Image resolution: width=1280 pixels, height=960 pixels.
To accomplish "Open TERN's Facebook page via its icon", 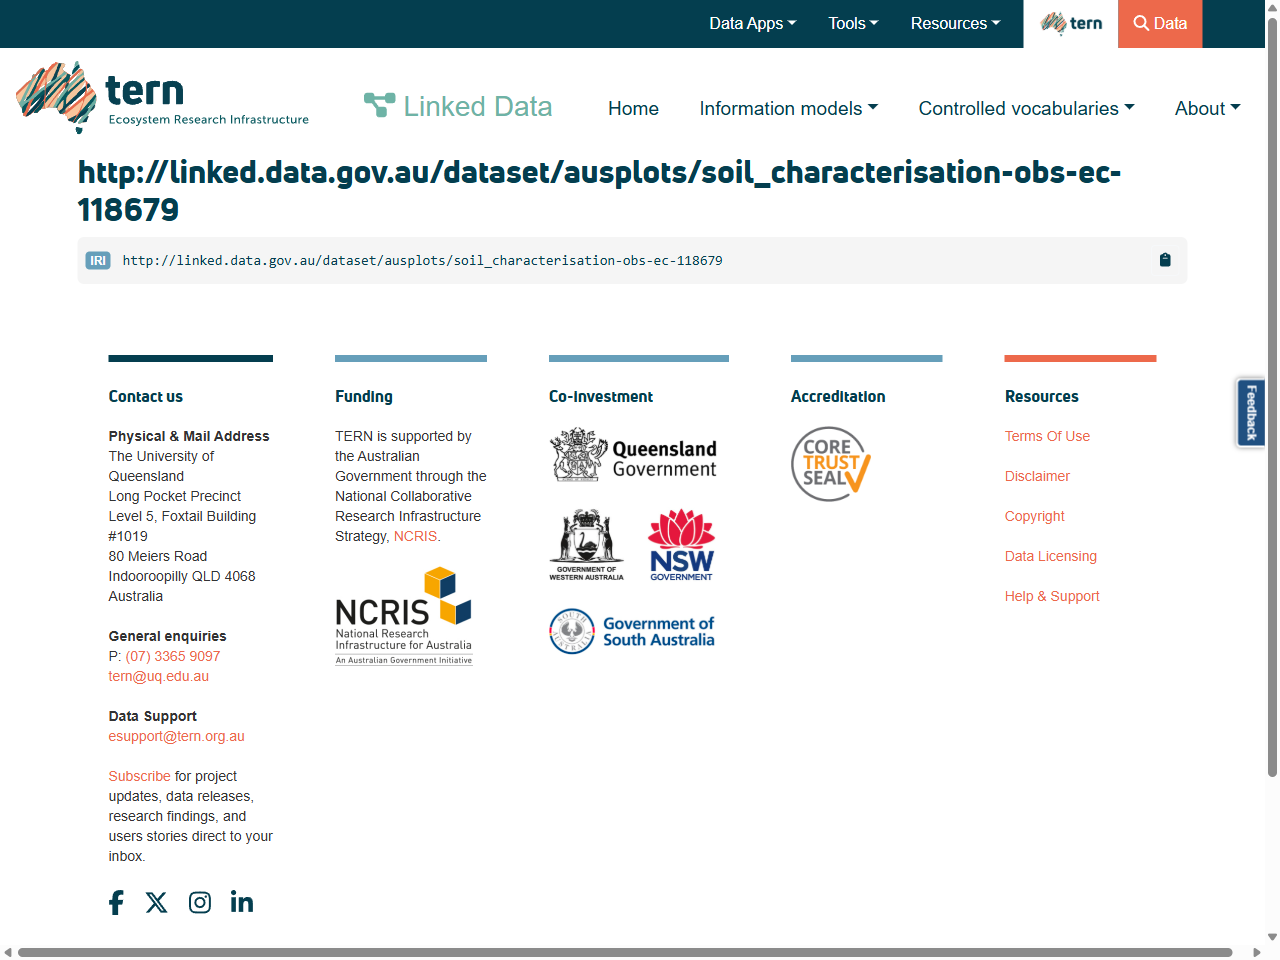I will 116,902.
